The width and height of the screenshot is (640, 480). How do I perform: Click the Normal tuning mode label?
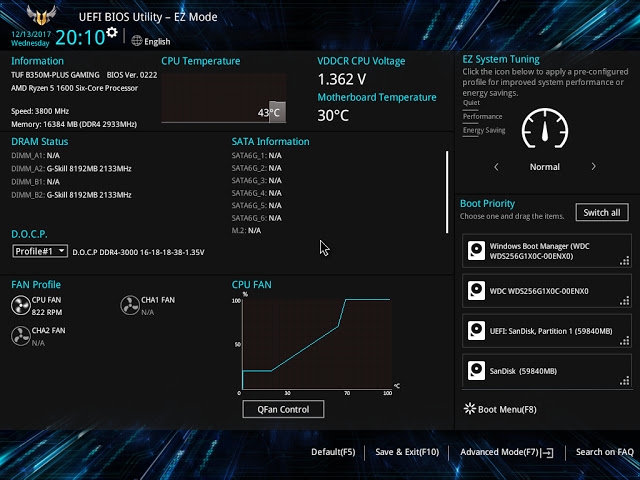point(544,167)
